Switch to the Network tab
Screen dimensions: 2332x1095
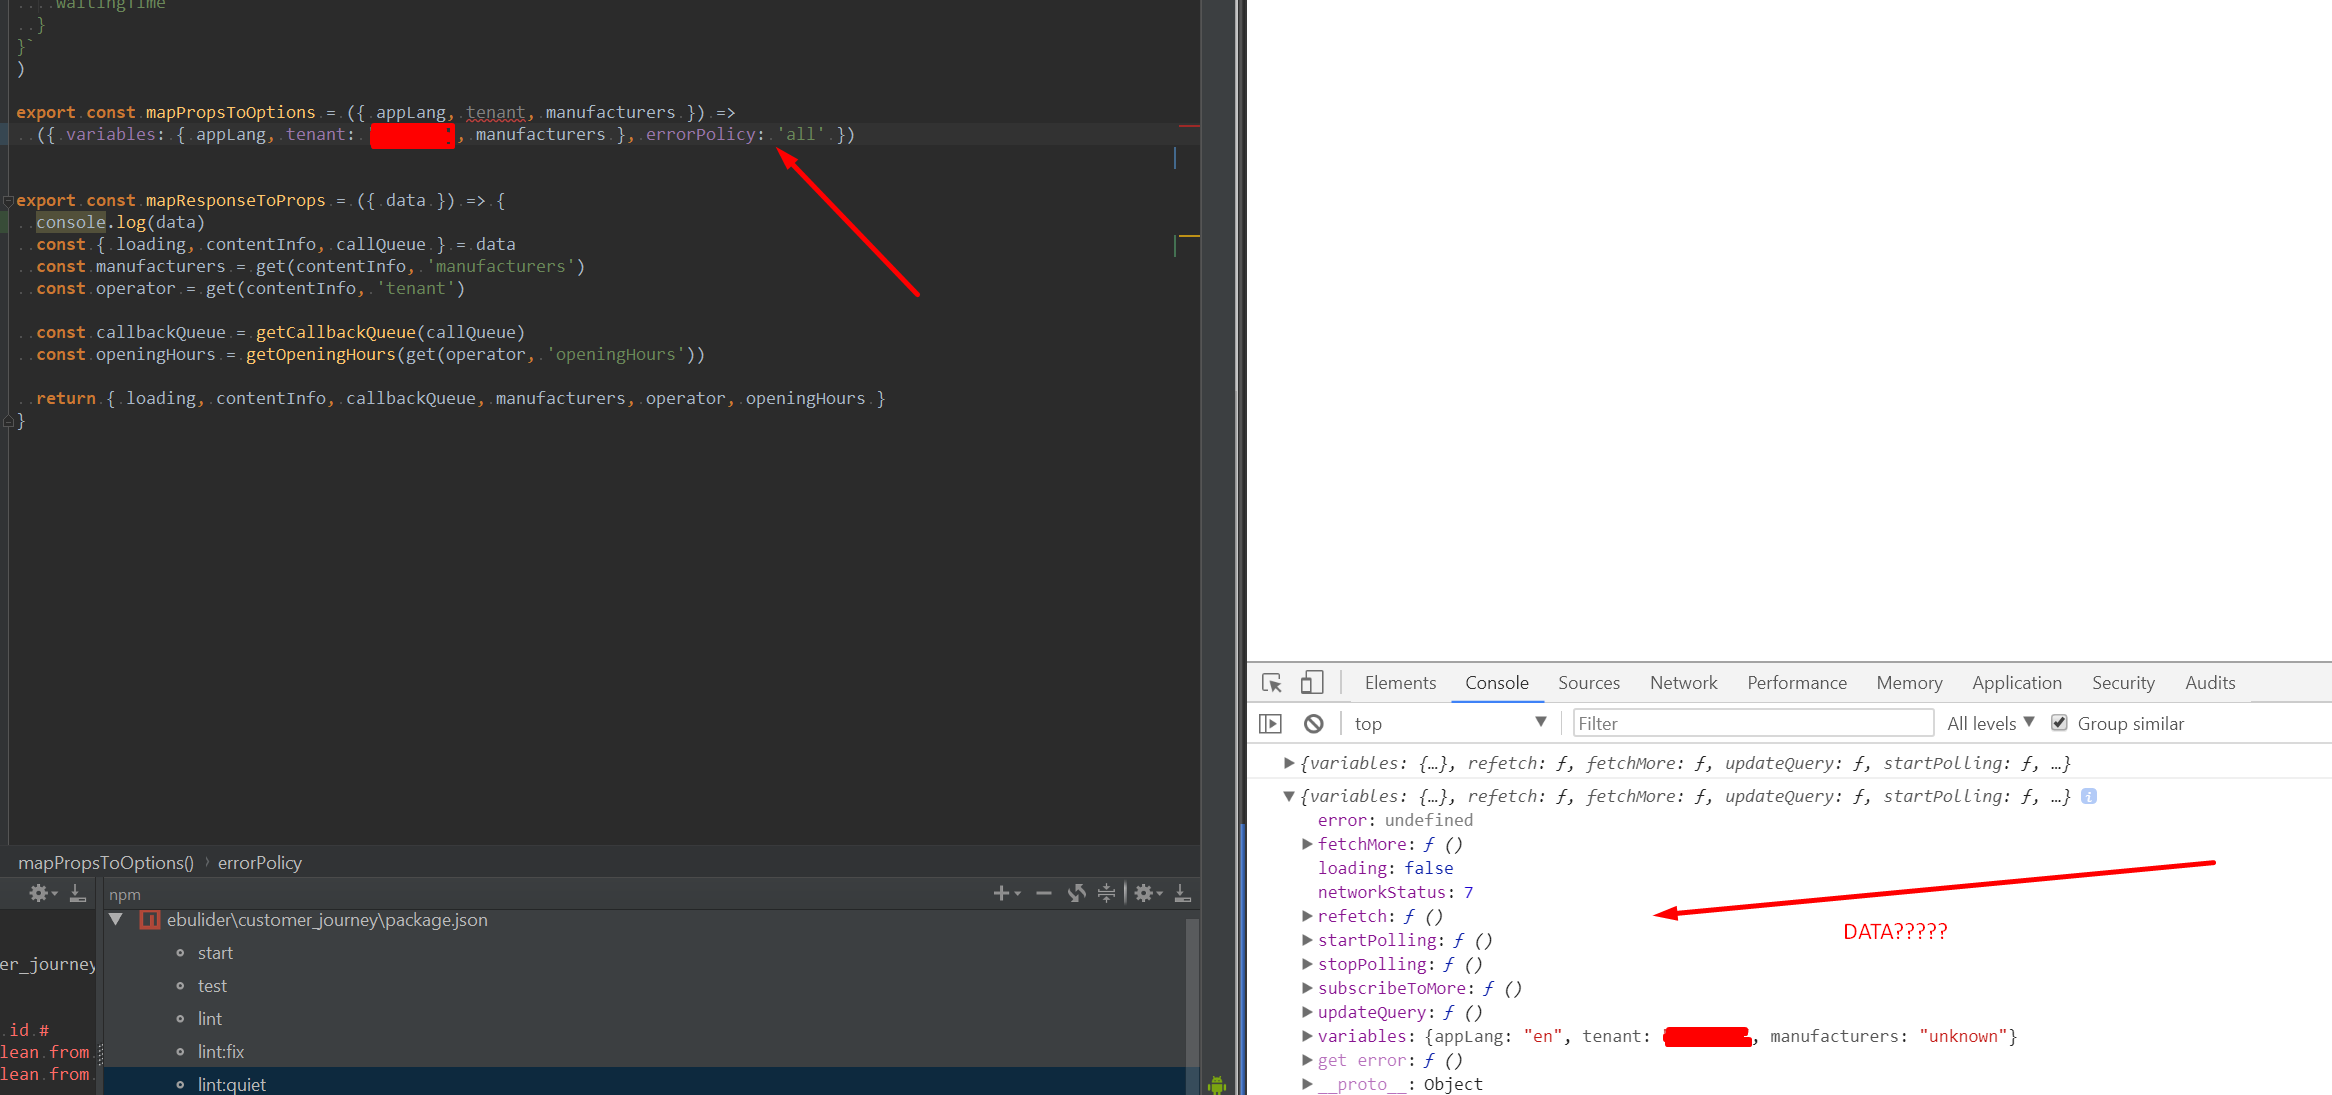tap(1683, 683)
